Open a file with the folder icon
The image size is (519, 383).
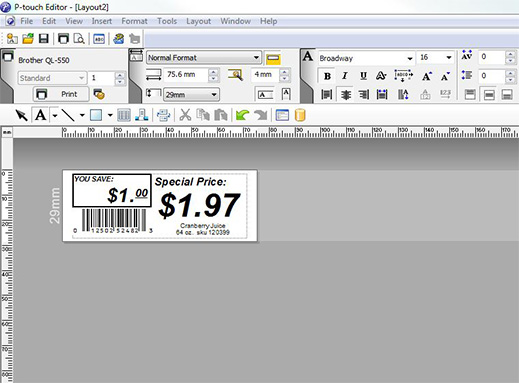[28, 39]
